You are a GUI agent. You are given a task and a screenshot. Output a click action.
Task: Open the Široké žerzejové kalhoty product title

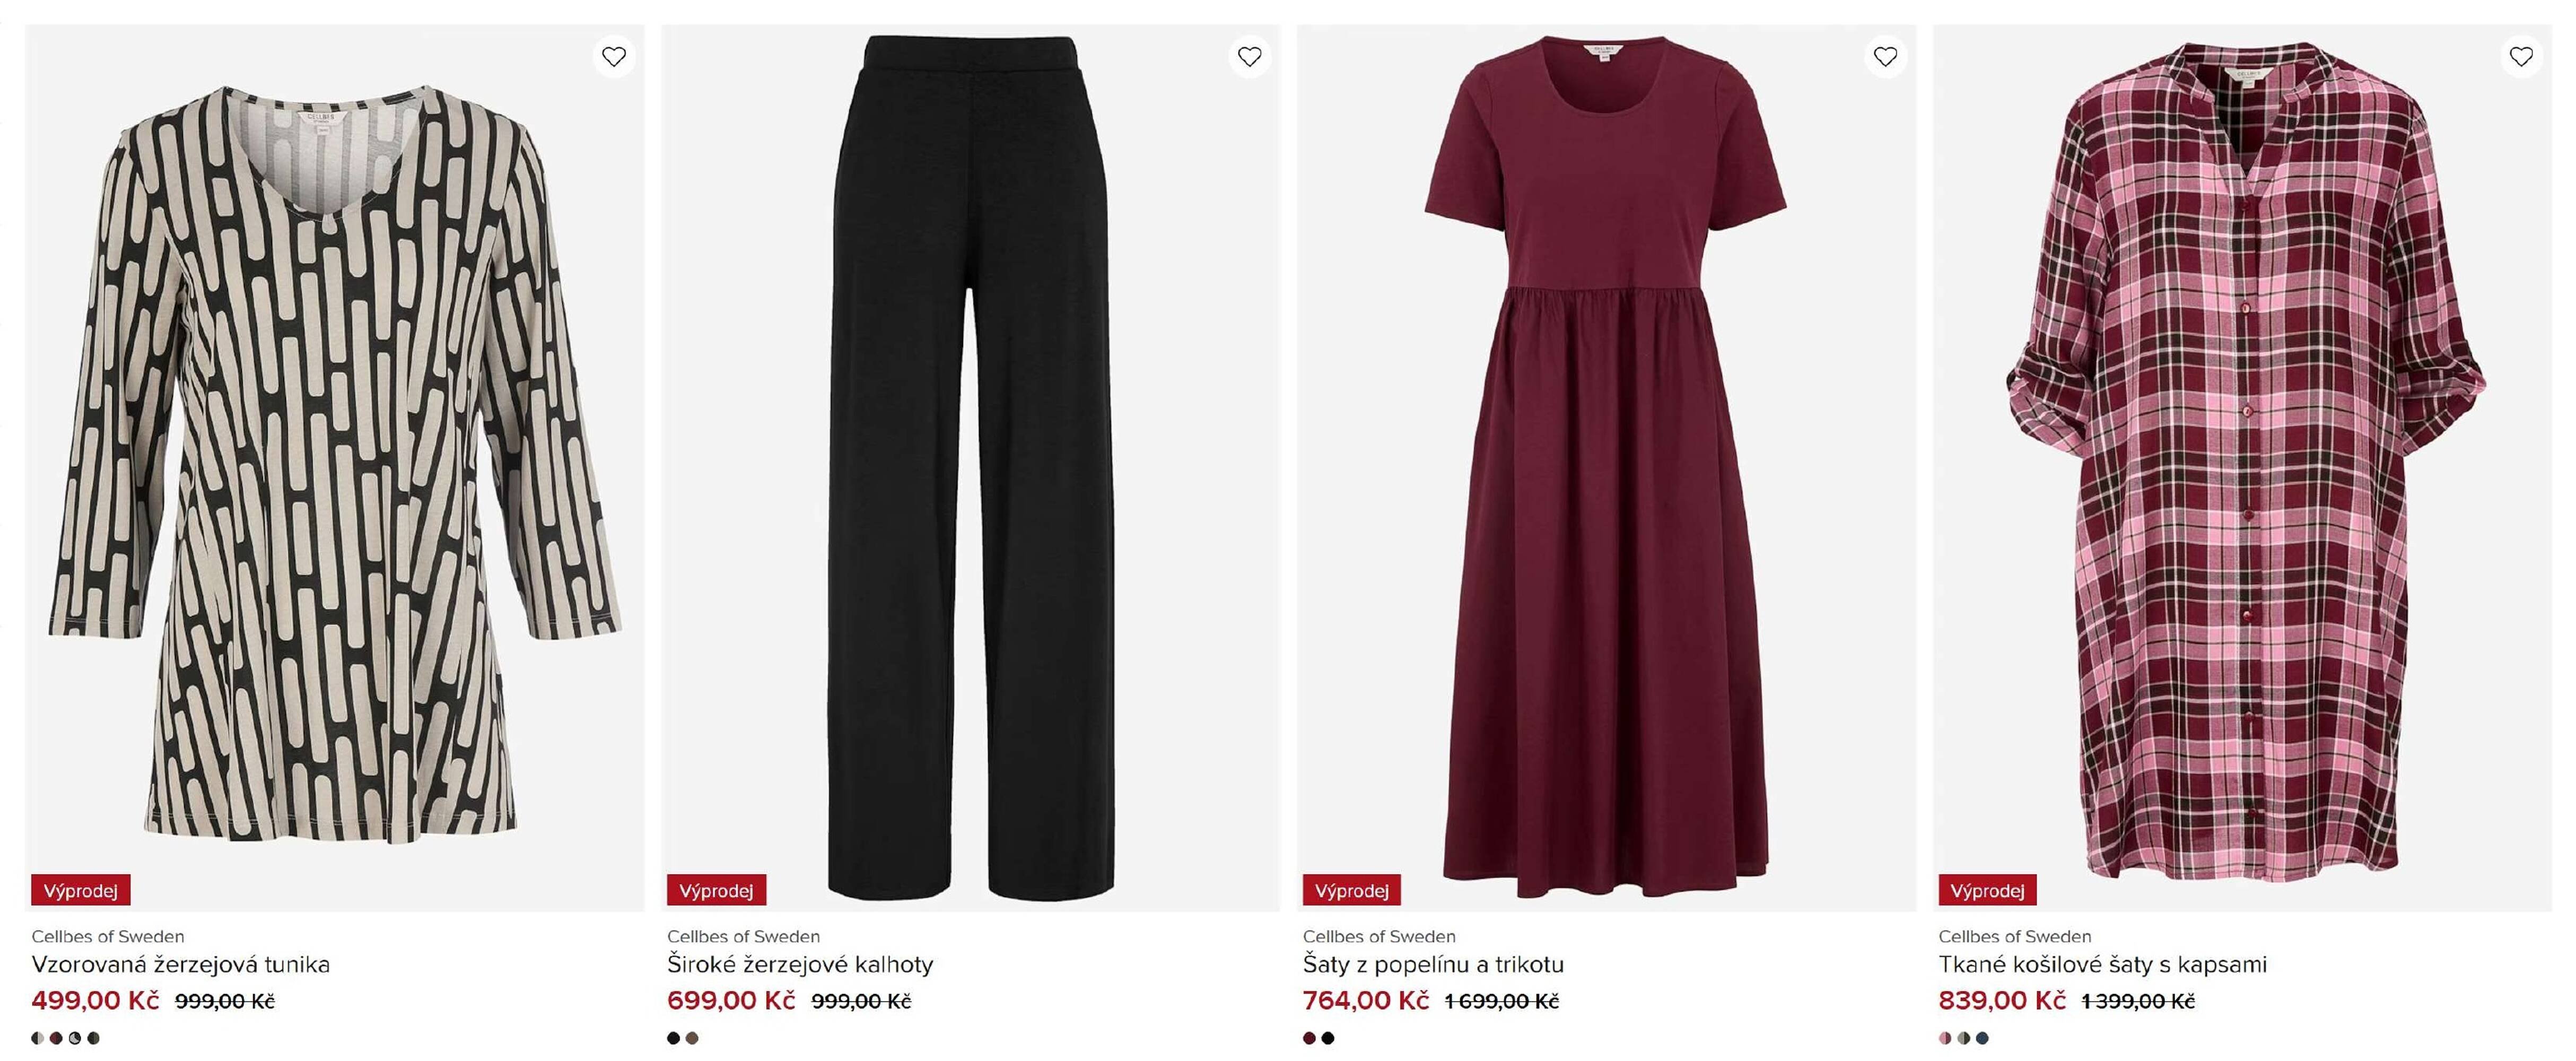coord(800,965)
